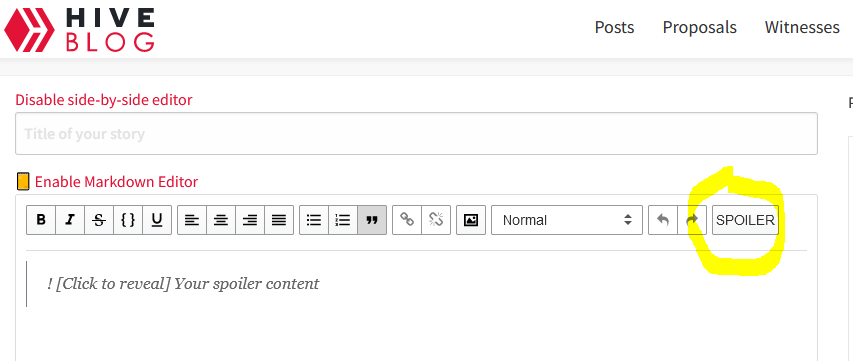The image size is (853, 361).
Task: Insert an image into the post
Action: pos(471,220)
